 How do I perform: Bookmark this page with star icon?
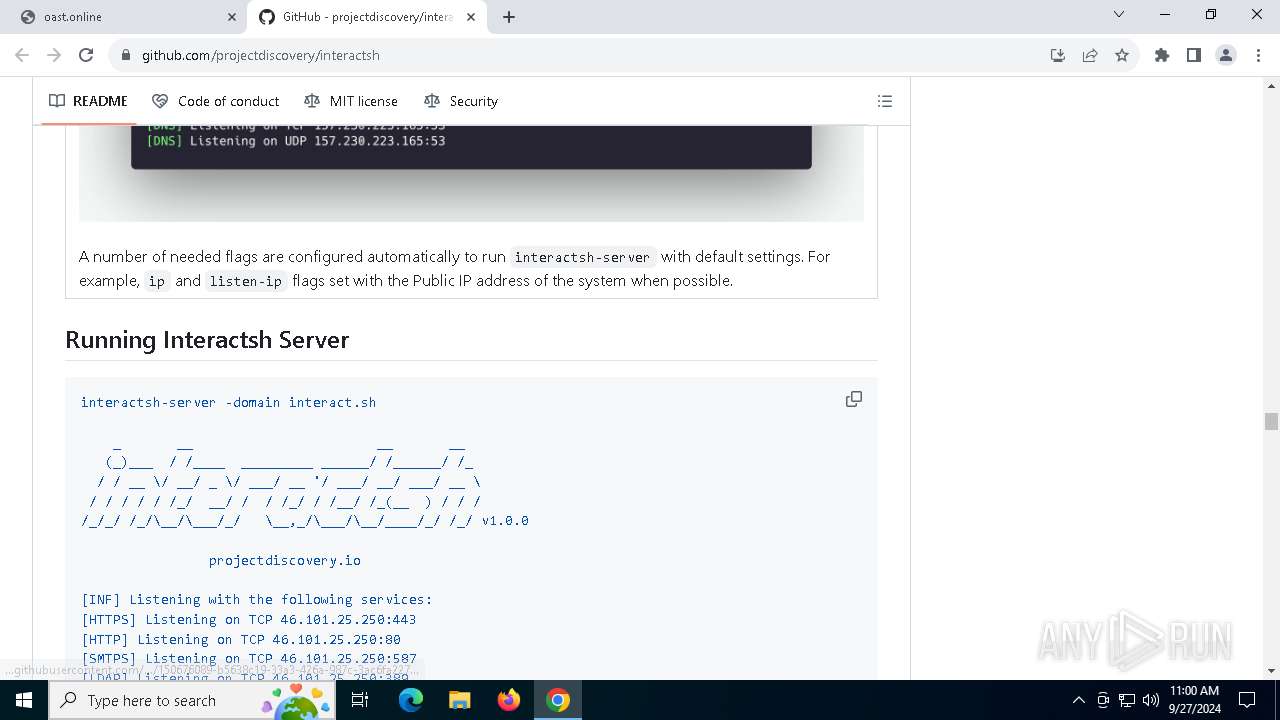coord(1122,55)
